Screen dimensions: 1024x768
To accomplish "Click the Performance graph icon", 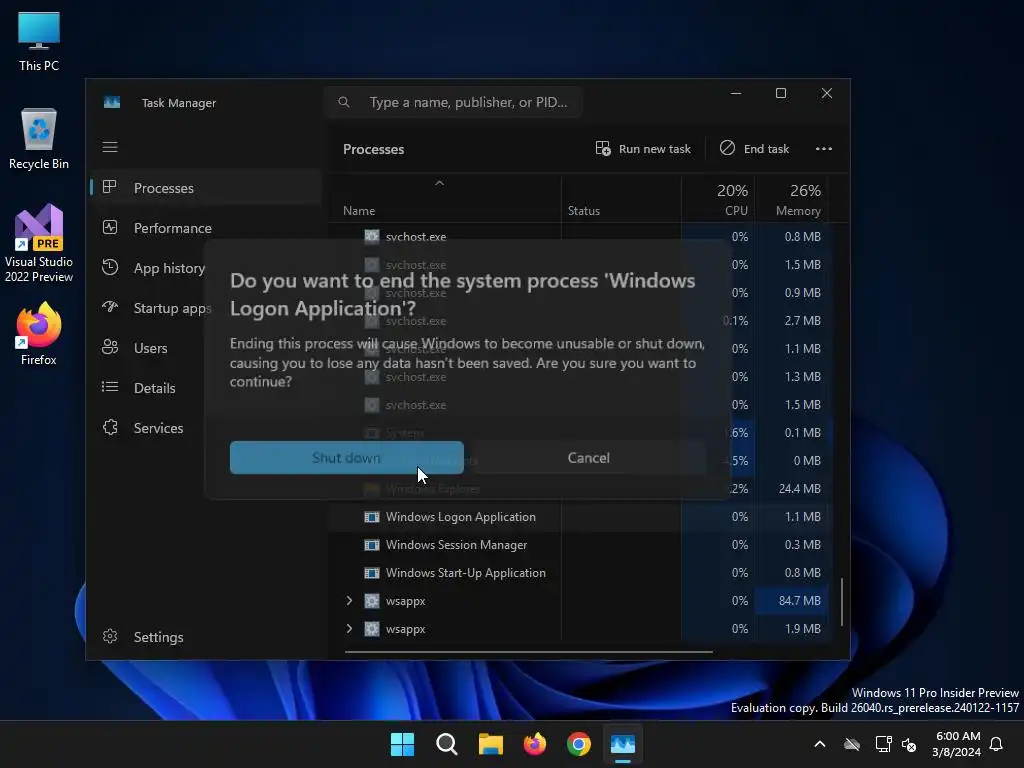I will point(110,227).
